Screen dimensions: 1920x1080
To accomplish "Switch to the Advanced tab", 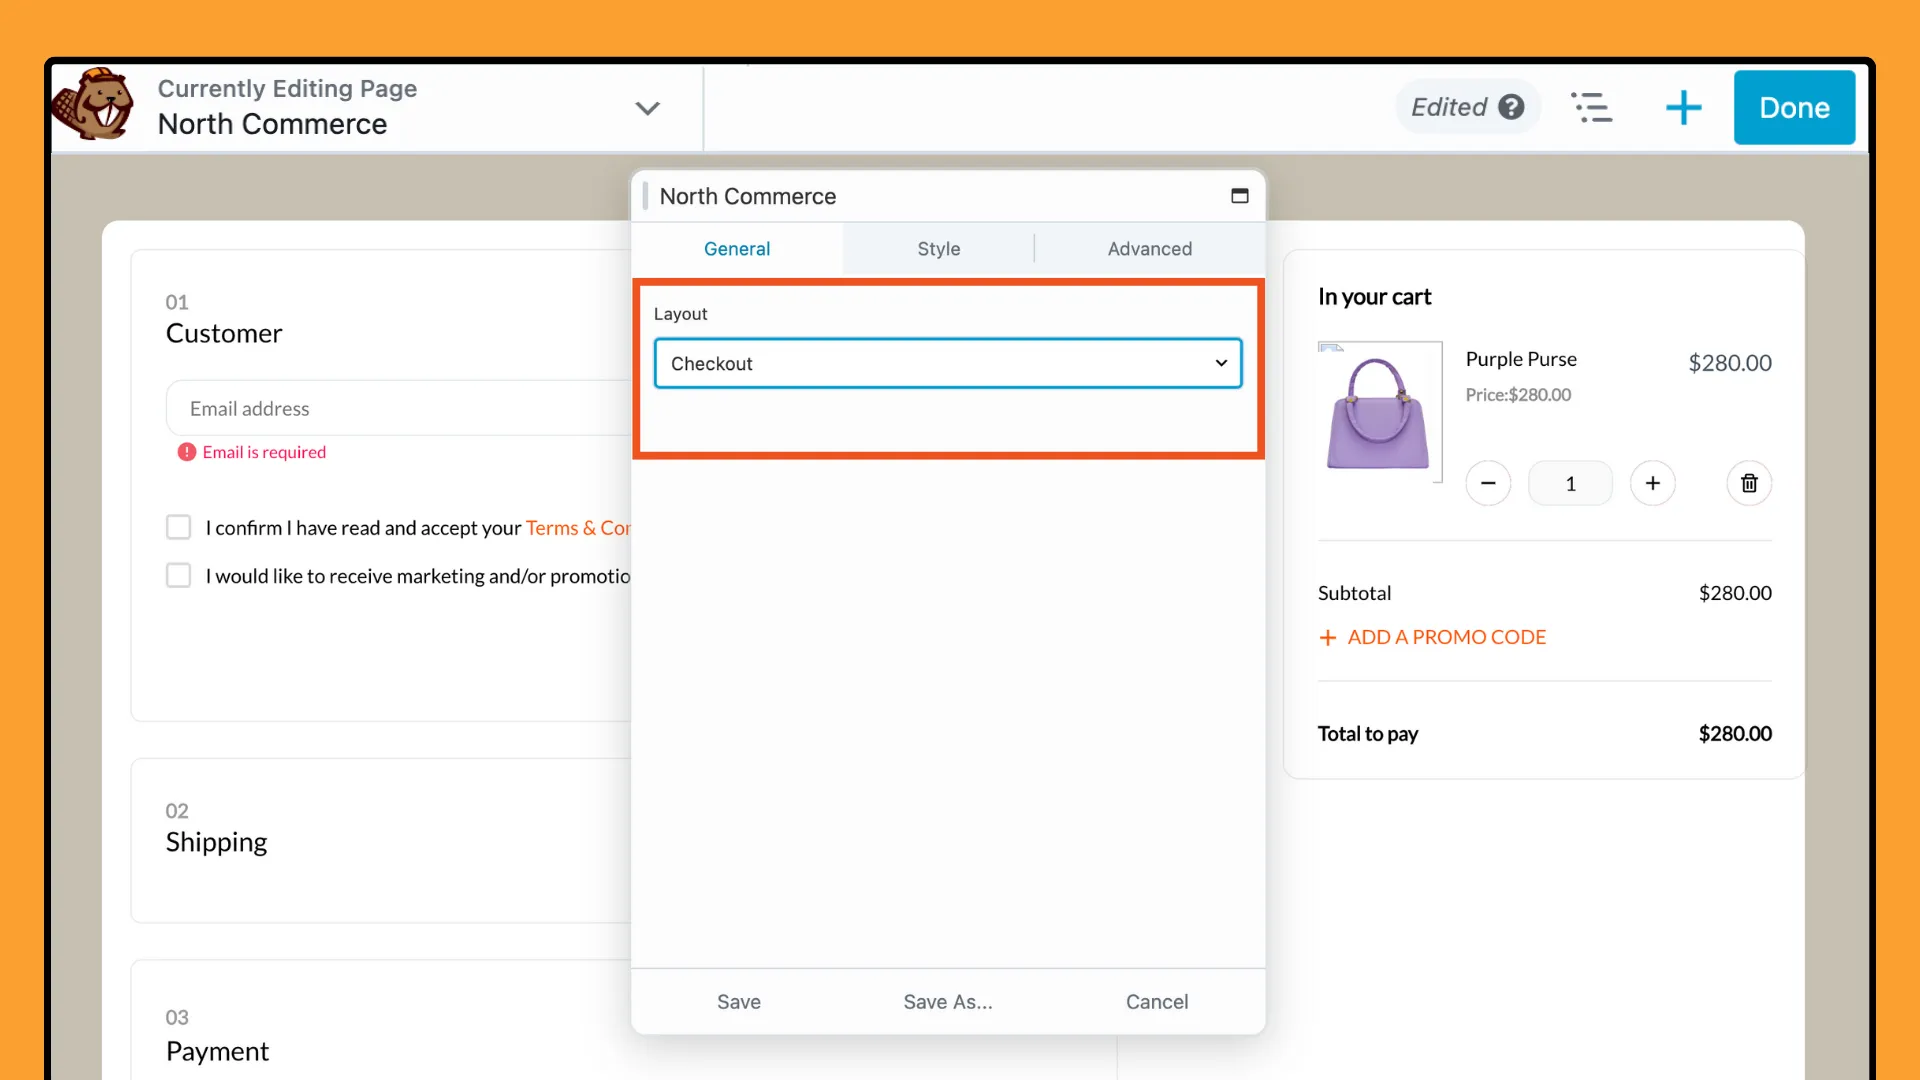I will tap(1149, 249).
